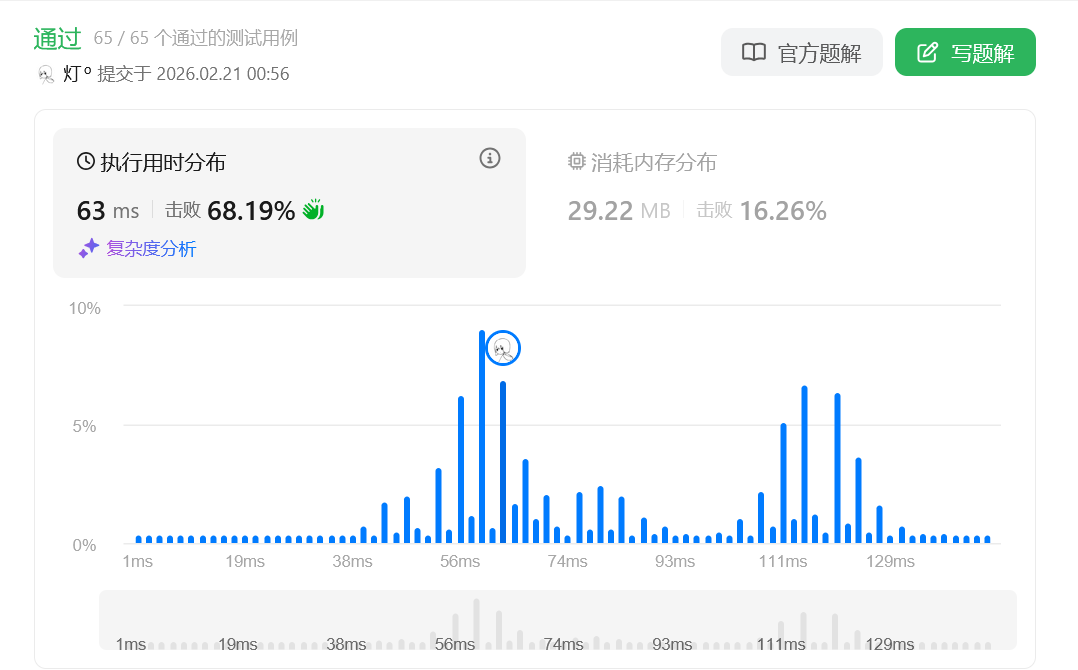Switch to the 执行用时分布 tab
Viewport: 1078px width, 670px height.
[x=169, y=162]
